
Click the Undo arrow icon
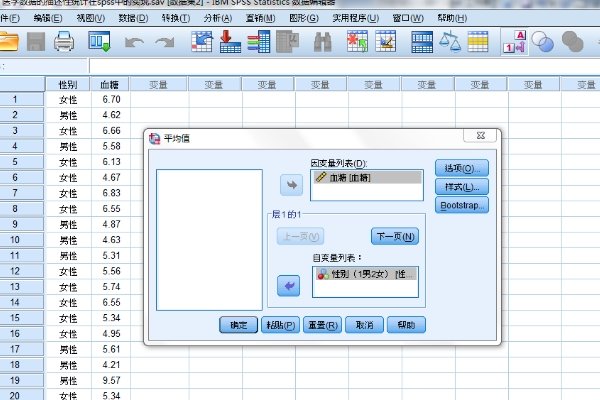point(134,42)
